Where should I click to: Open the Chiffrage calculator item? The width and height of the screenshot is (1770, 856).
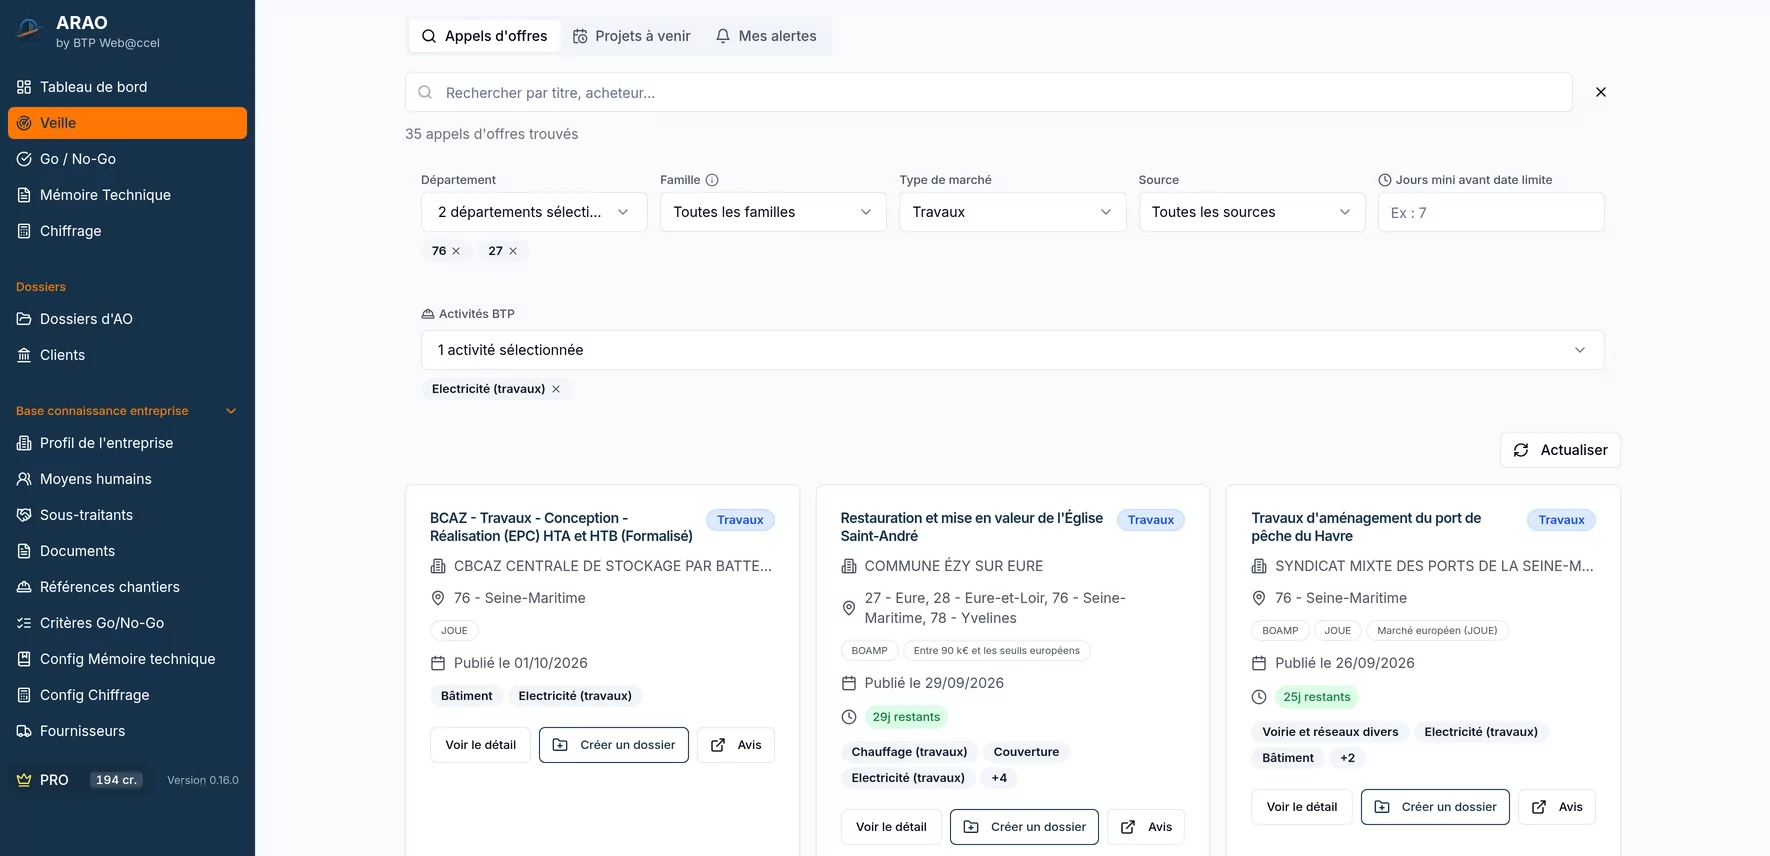point(127,231)
